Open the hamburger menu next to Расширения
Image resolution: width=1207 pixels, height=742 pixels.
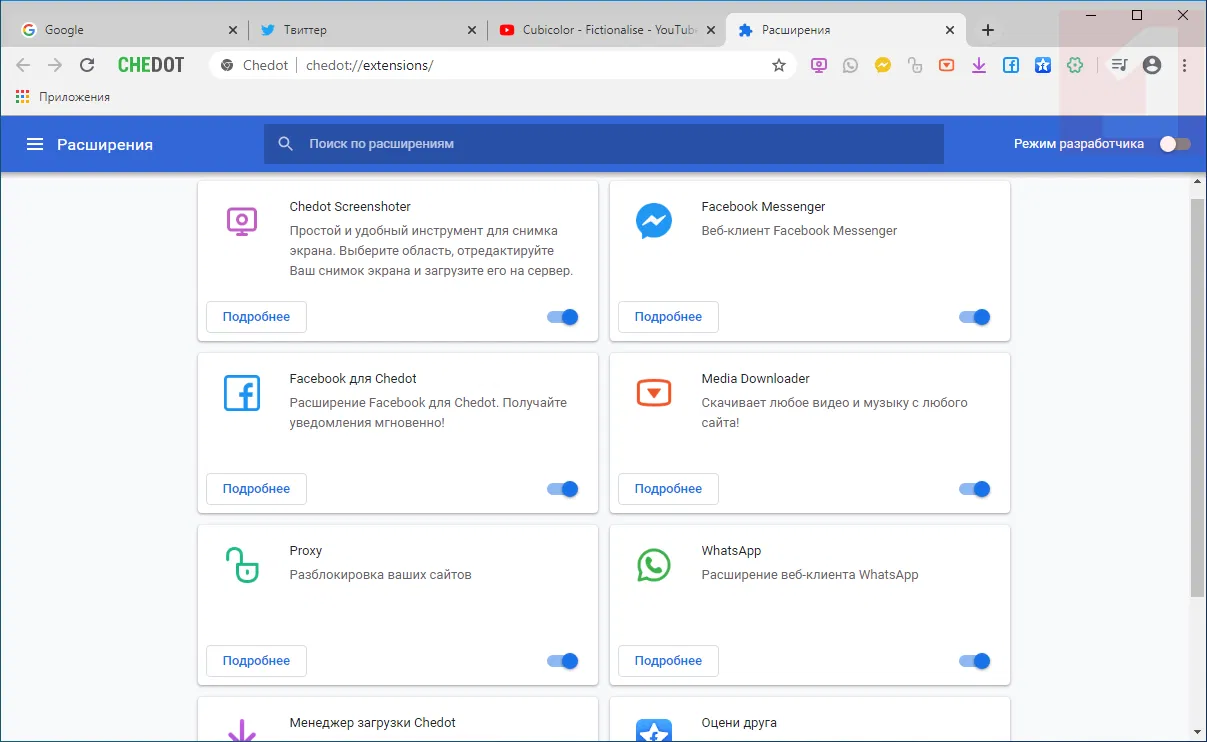(x=35, y=144)
